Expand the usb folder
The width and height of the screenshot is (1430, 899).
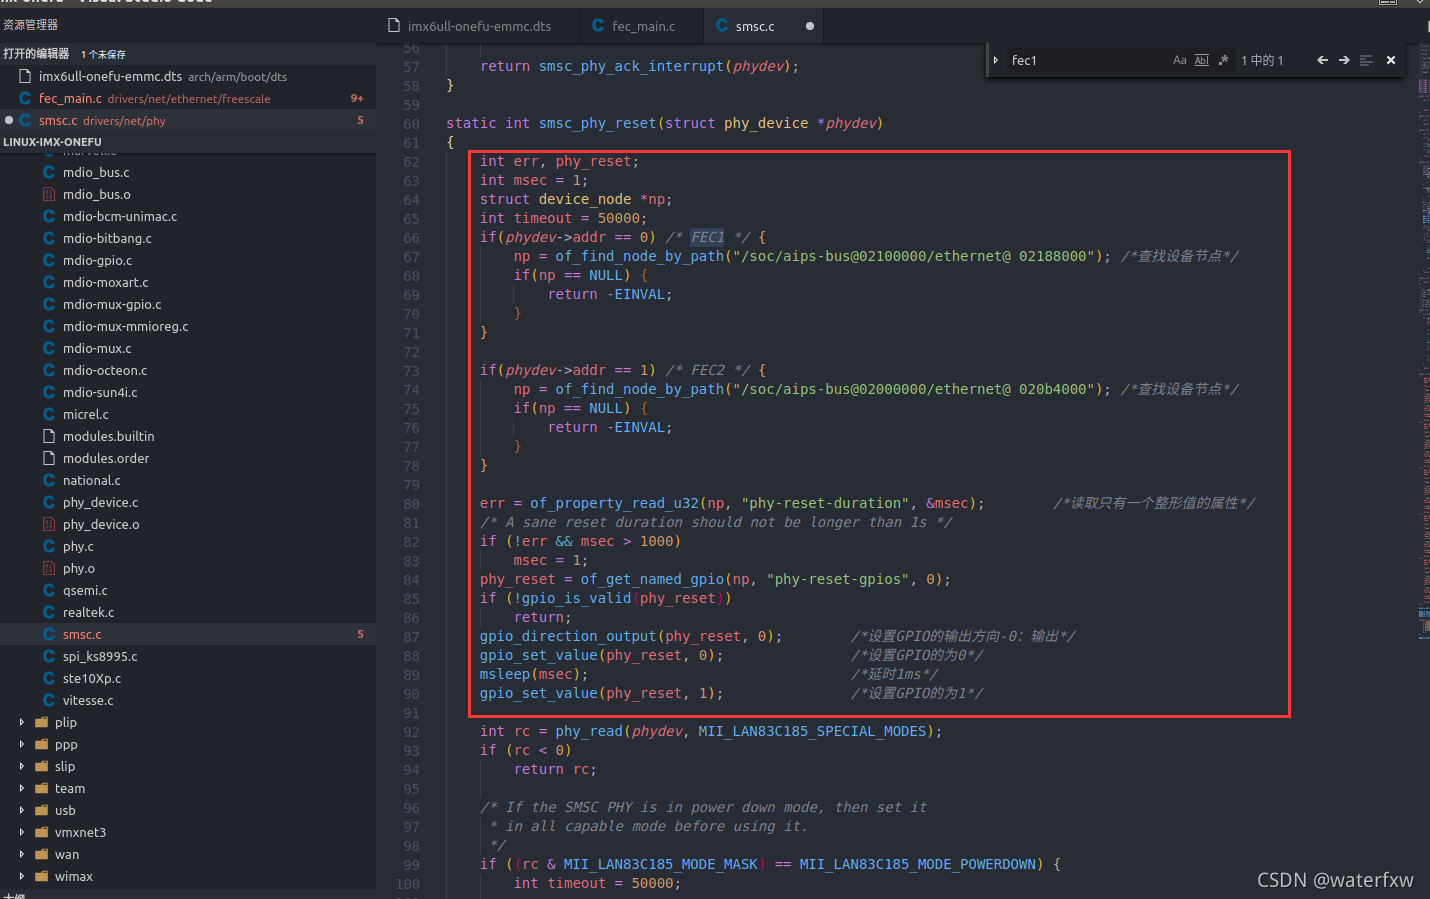[x=188, y=810]
